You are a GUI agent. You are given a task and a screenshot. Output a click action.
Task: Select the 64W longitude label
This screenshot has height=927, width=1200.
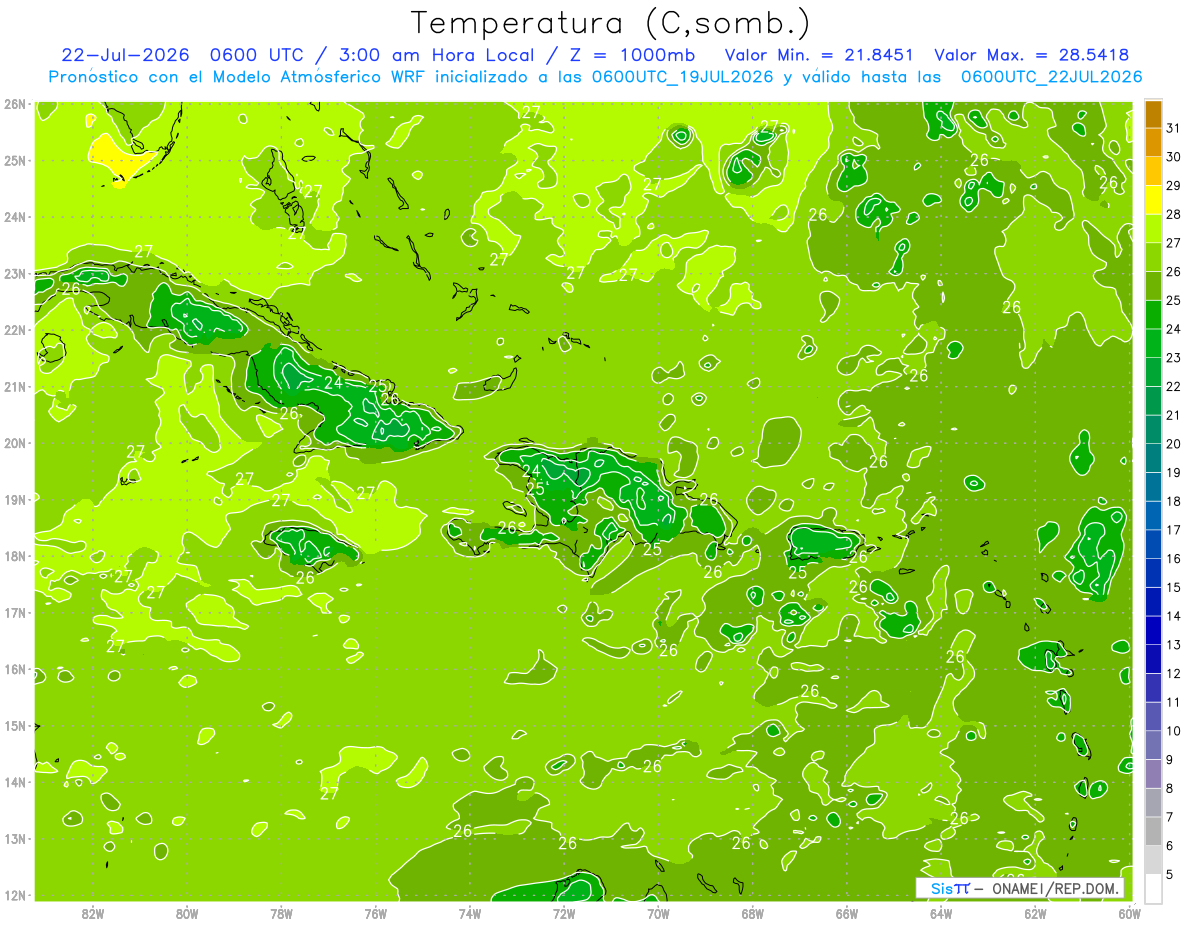(941, 913)
